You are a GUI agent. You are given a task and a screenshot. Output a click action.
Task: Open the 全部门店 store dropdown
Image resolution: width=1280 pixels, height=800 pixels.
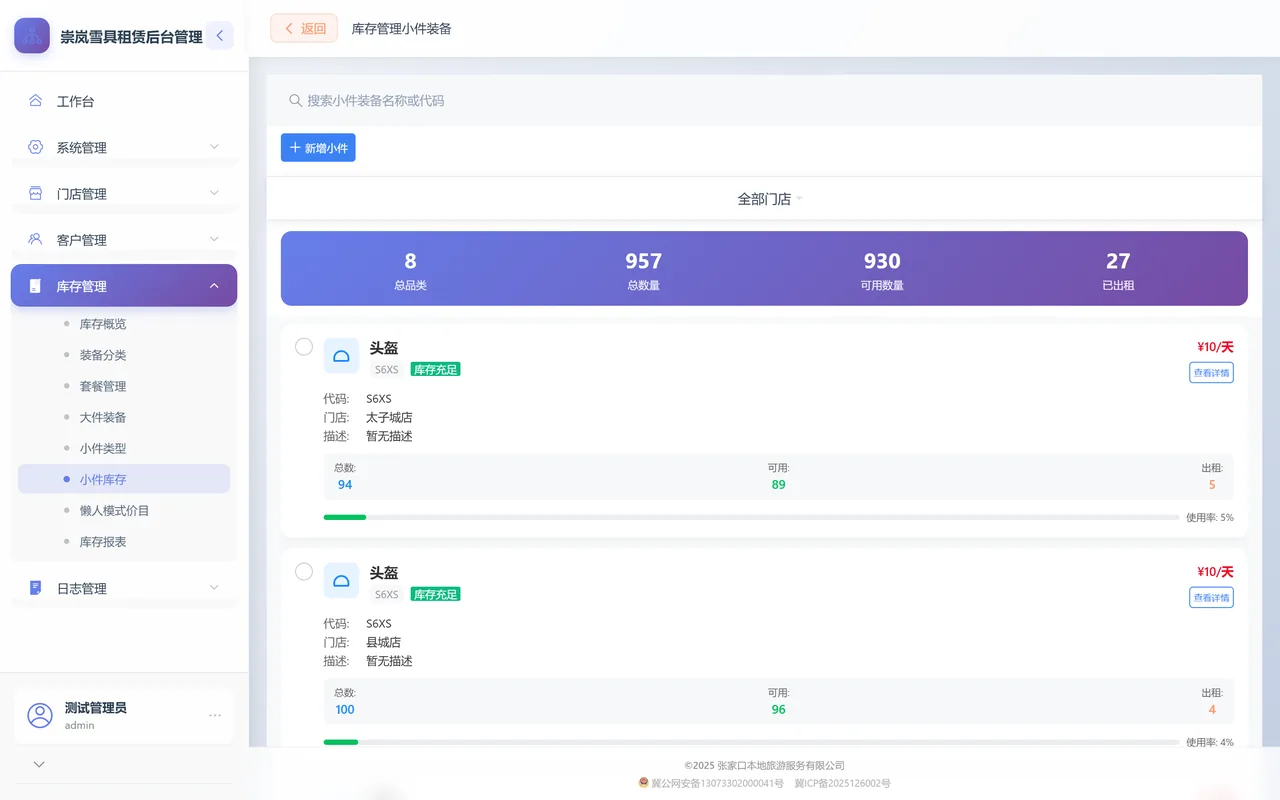[x=770, y=199]
